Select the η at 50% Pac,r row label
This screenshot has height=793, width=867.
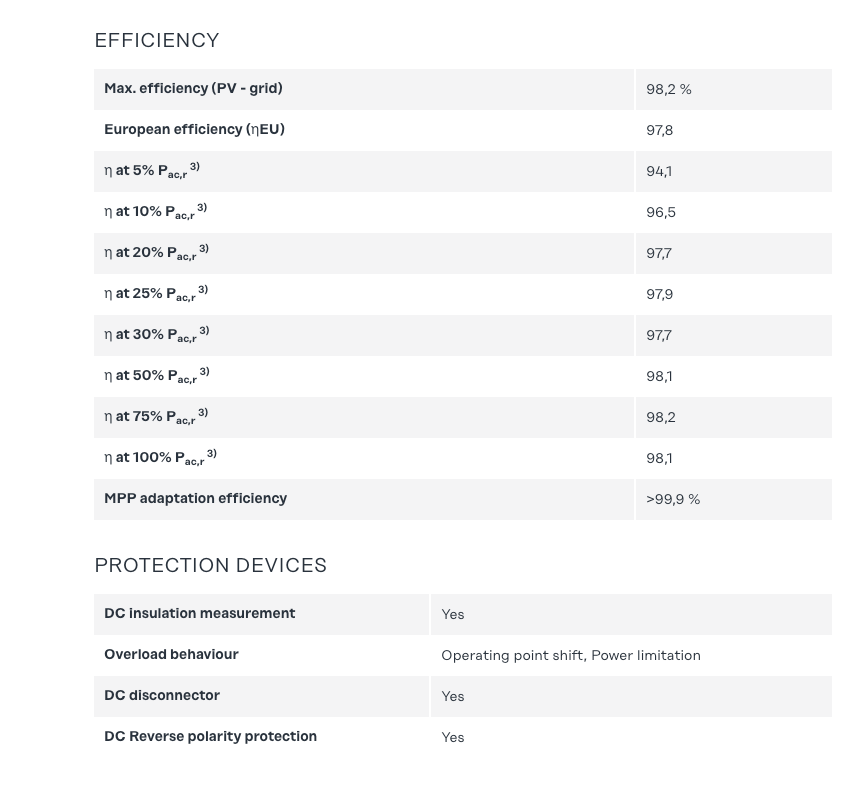[x=156, y=375]
